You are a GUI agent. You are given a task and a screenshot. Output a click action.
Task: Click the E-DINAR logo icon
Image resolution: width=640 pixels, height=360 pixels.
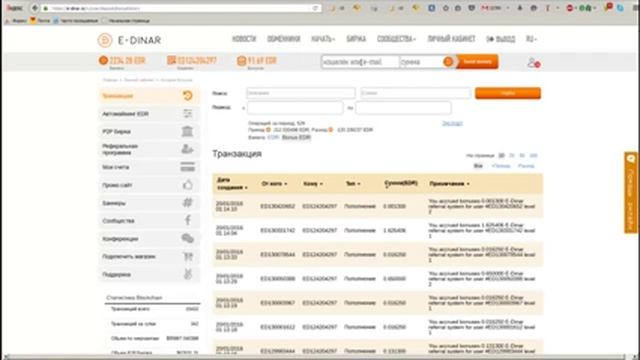pos(105,40)
